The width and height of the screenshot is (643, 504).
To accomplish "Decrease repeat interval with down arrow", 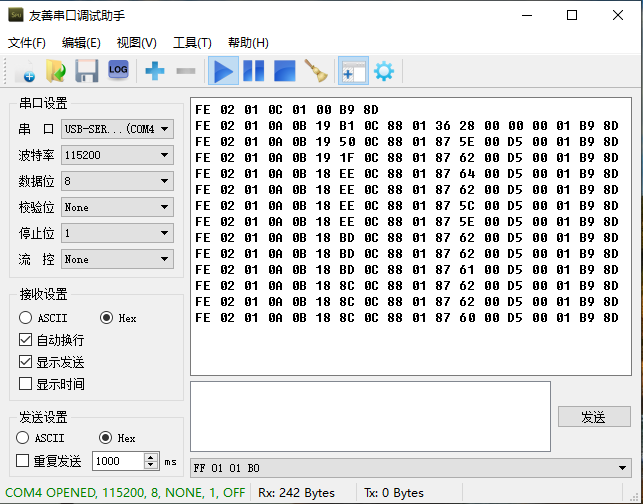I will (x=151, y=465).
